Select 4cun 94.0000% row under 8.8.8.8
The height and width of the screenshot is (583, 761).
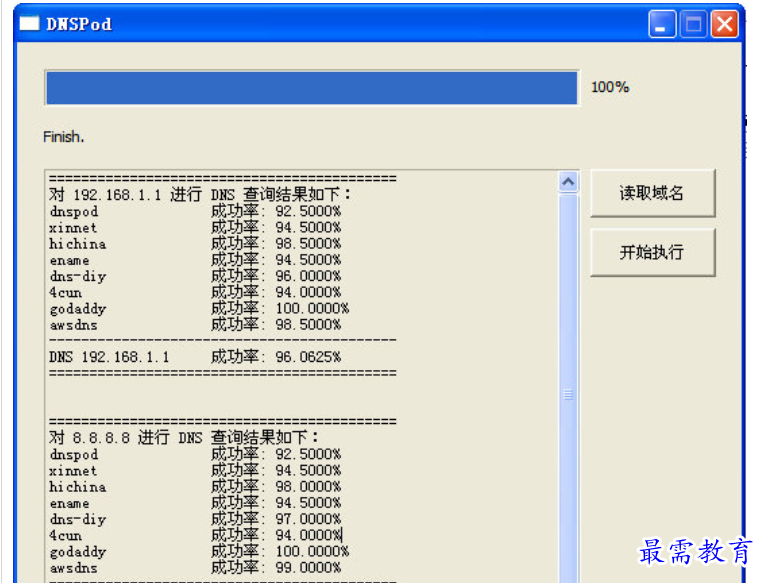(195, 535)
